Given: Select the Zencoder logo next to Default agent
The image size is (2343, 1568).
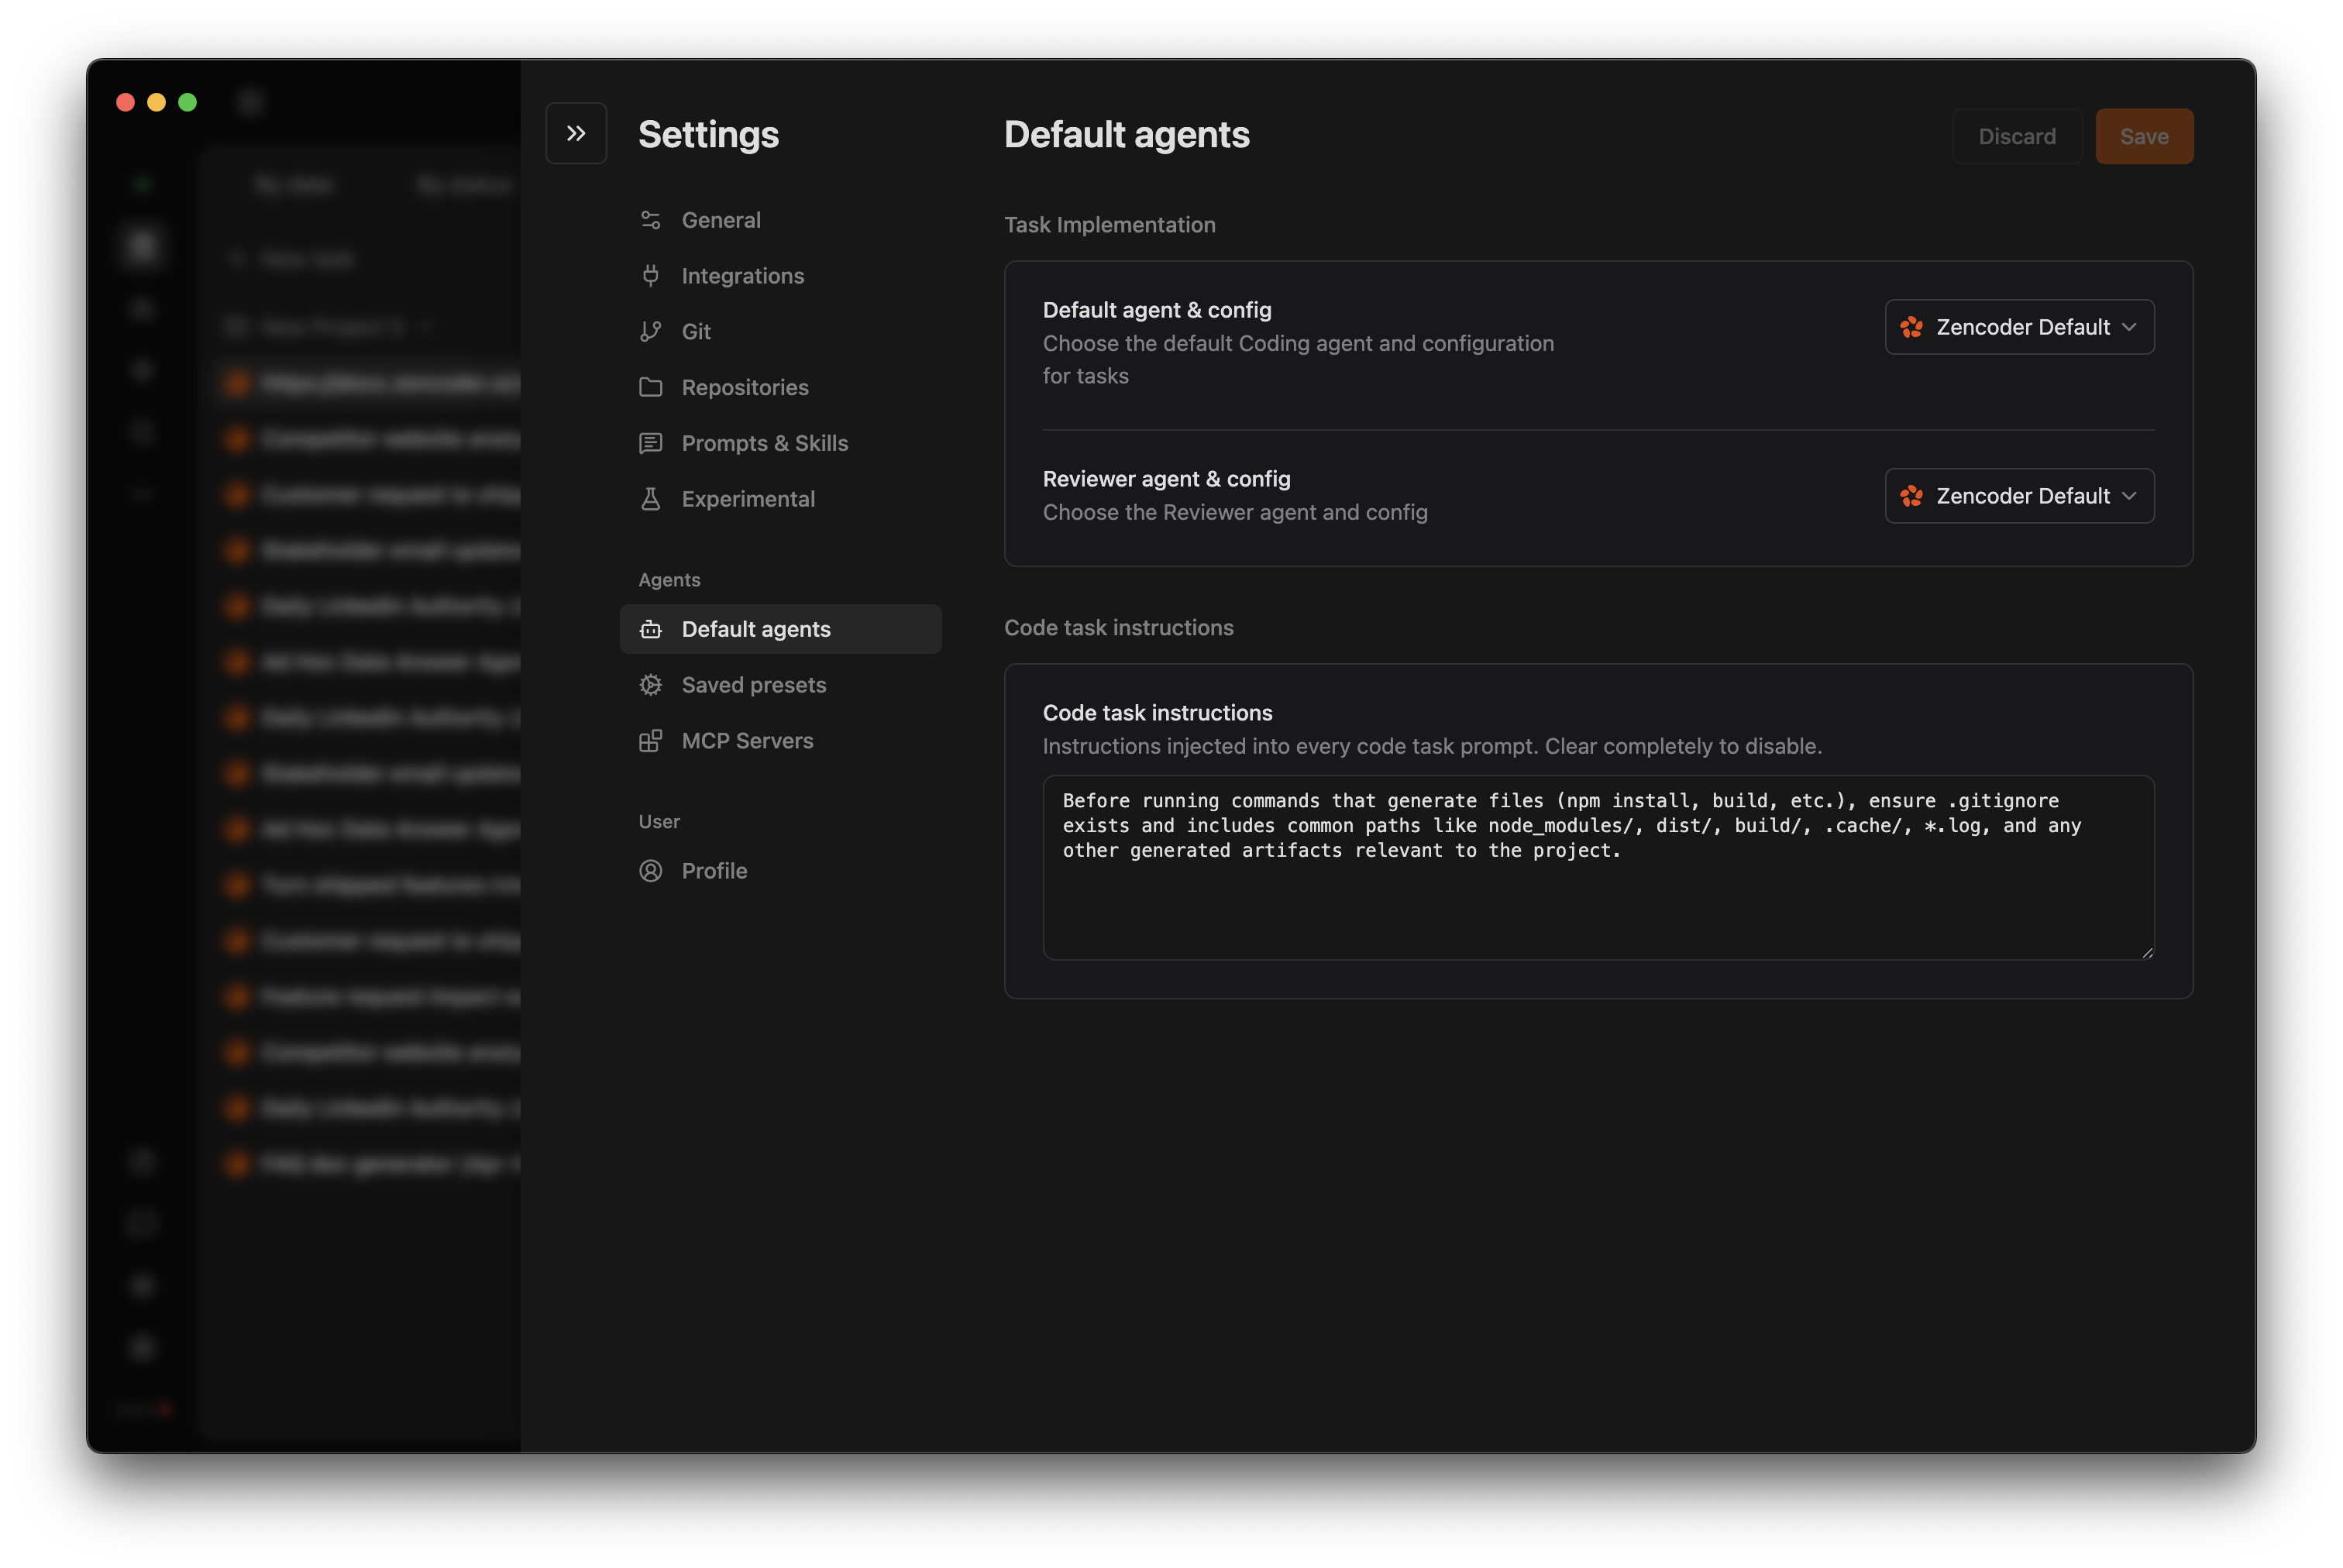Looking at the screenshot, I should click(x=1911, y=327).
